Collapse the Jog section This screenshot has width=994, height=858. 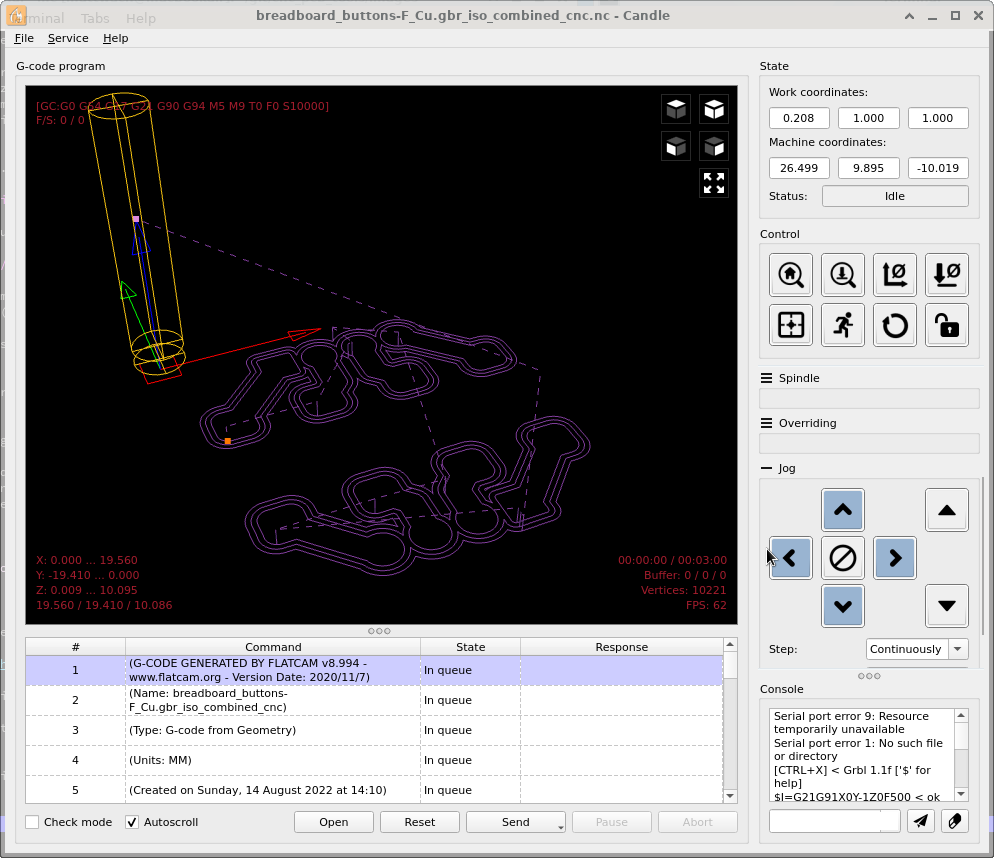(765, 468)
